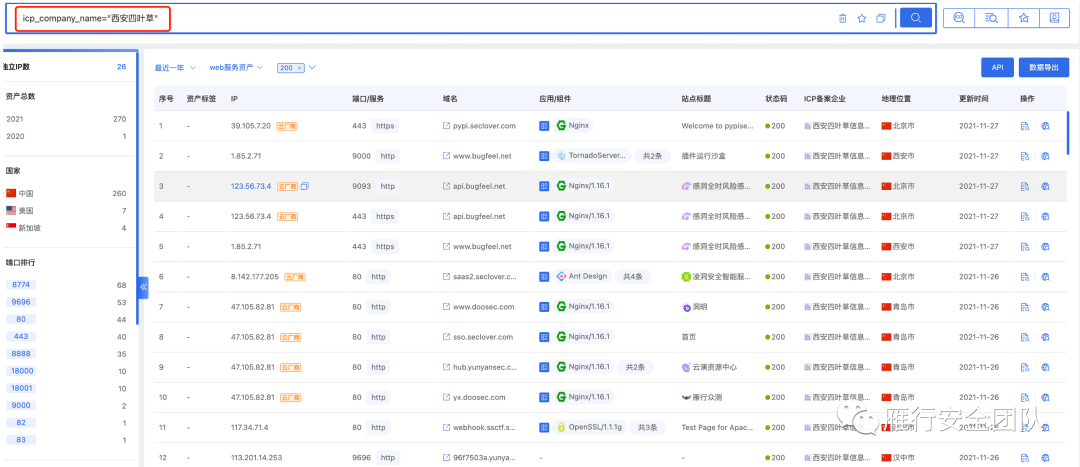Open external link icon for www.doosec.com
This screenshot has height=467, width=1080.
pos(446,307)
